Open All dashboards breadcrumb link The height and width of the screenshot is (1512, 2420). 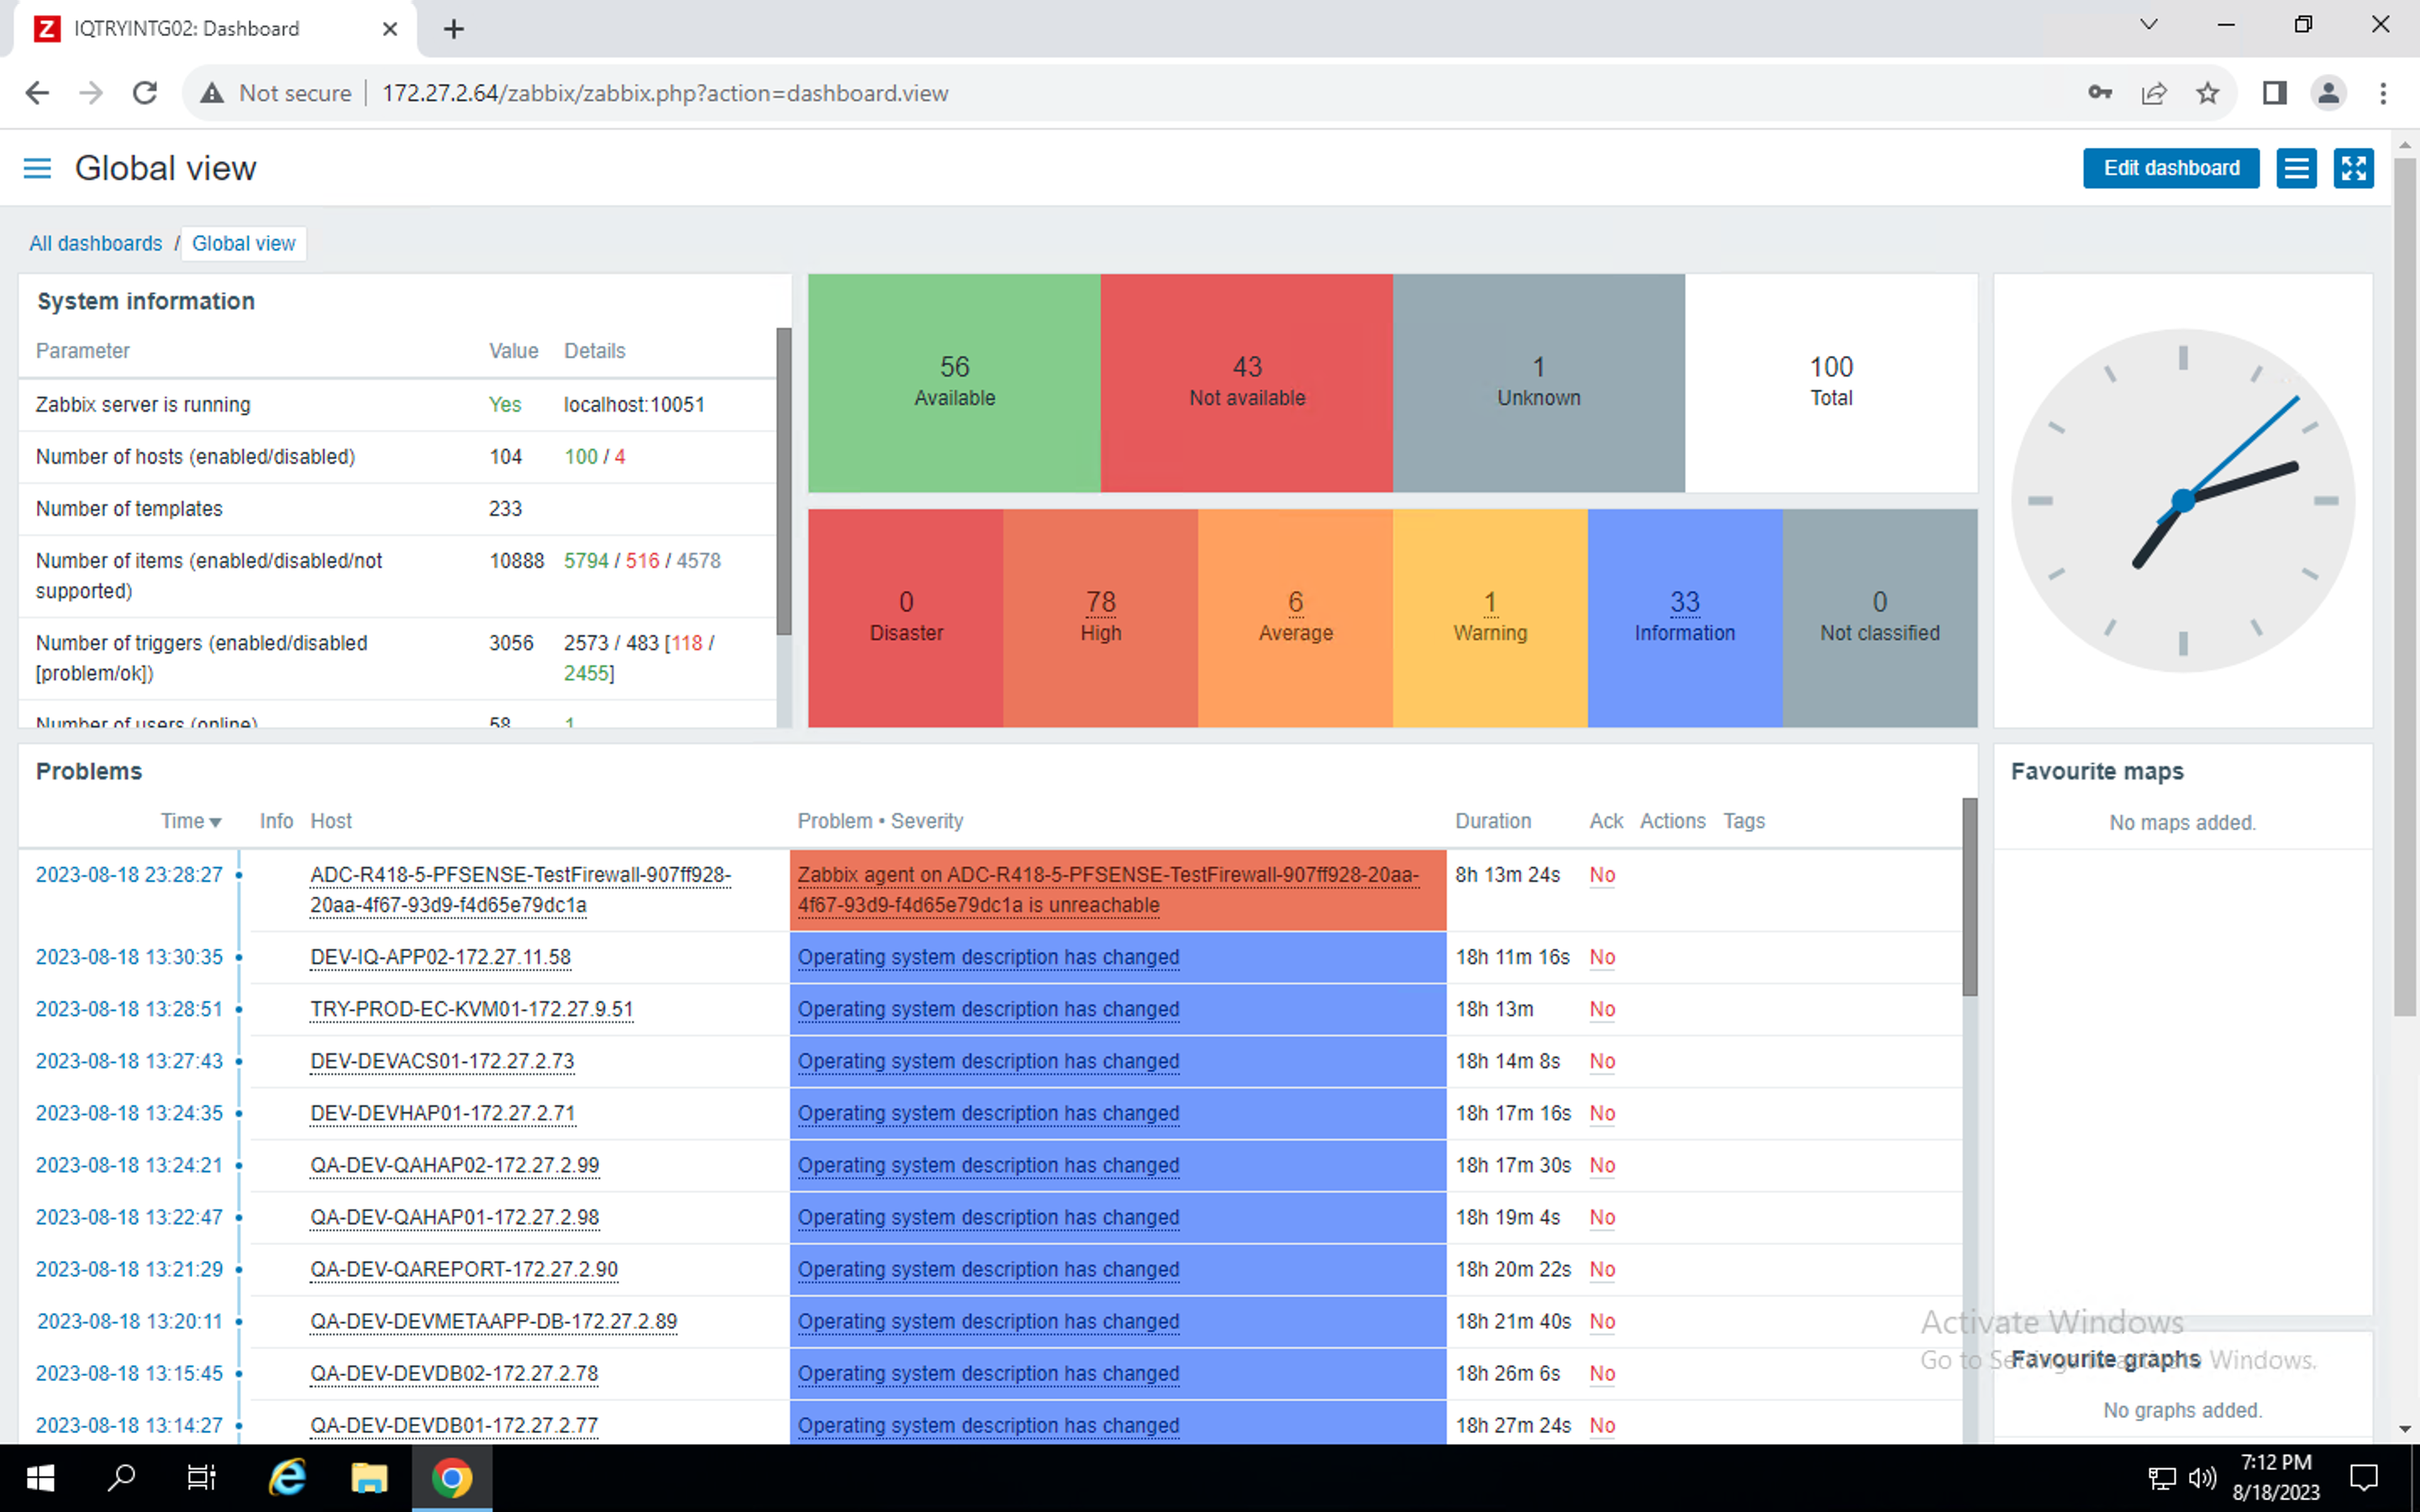(x=95, y=244)
